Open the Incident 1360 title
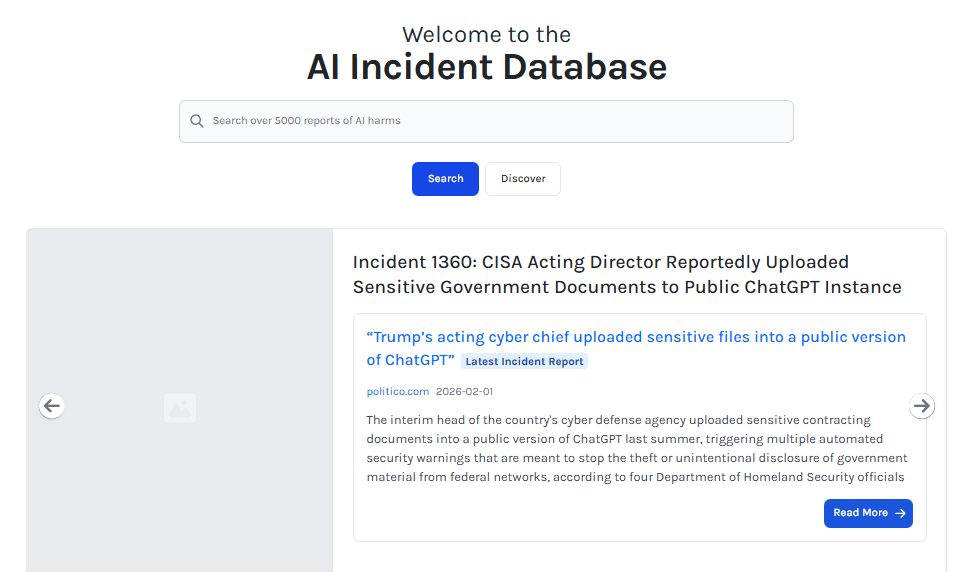 [x=600, y=263]
